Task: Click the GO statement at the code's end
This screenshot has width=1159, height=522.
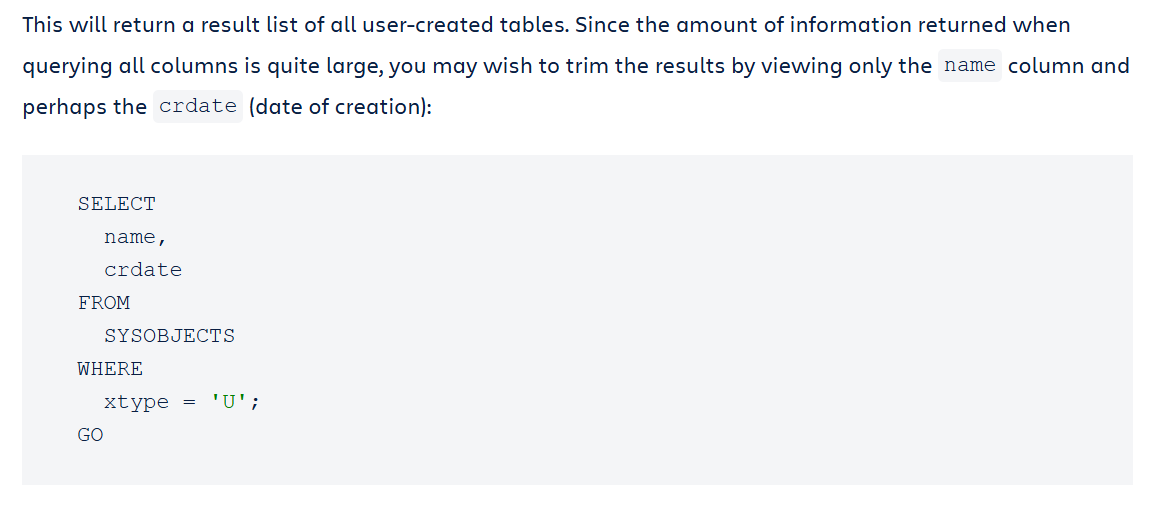Action: pyautogui.click(x=90, y=435)
